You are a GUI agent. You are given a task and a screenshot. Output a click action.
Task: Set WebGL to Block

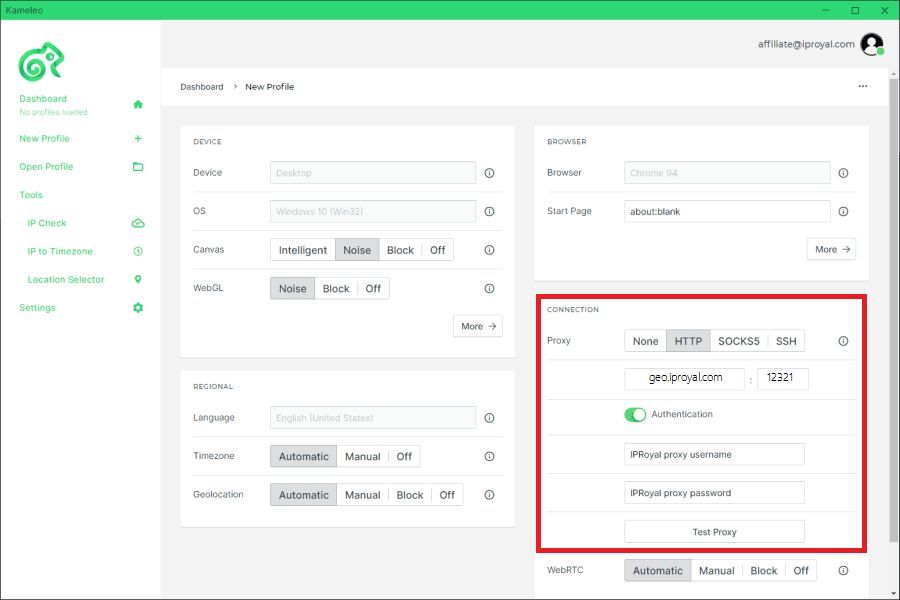point(336,288)
